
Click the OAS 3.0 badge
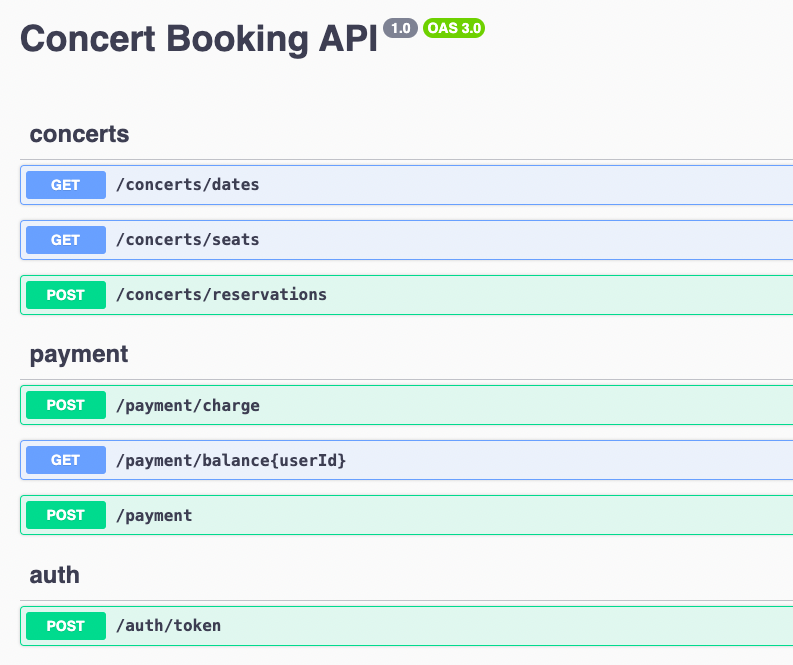(454, 28)
